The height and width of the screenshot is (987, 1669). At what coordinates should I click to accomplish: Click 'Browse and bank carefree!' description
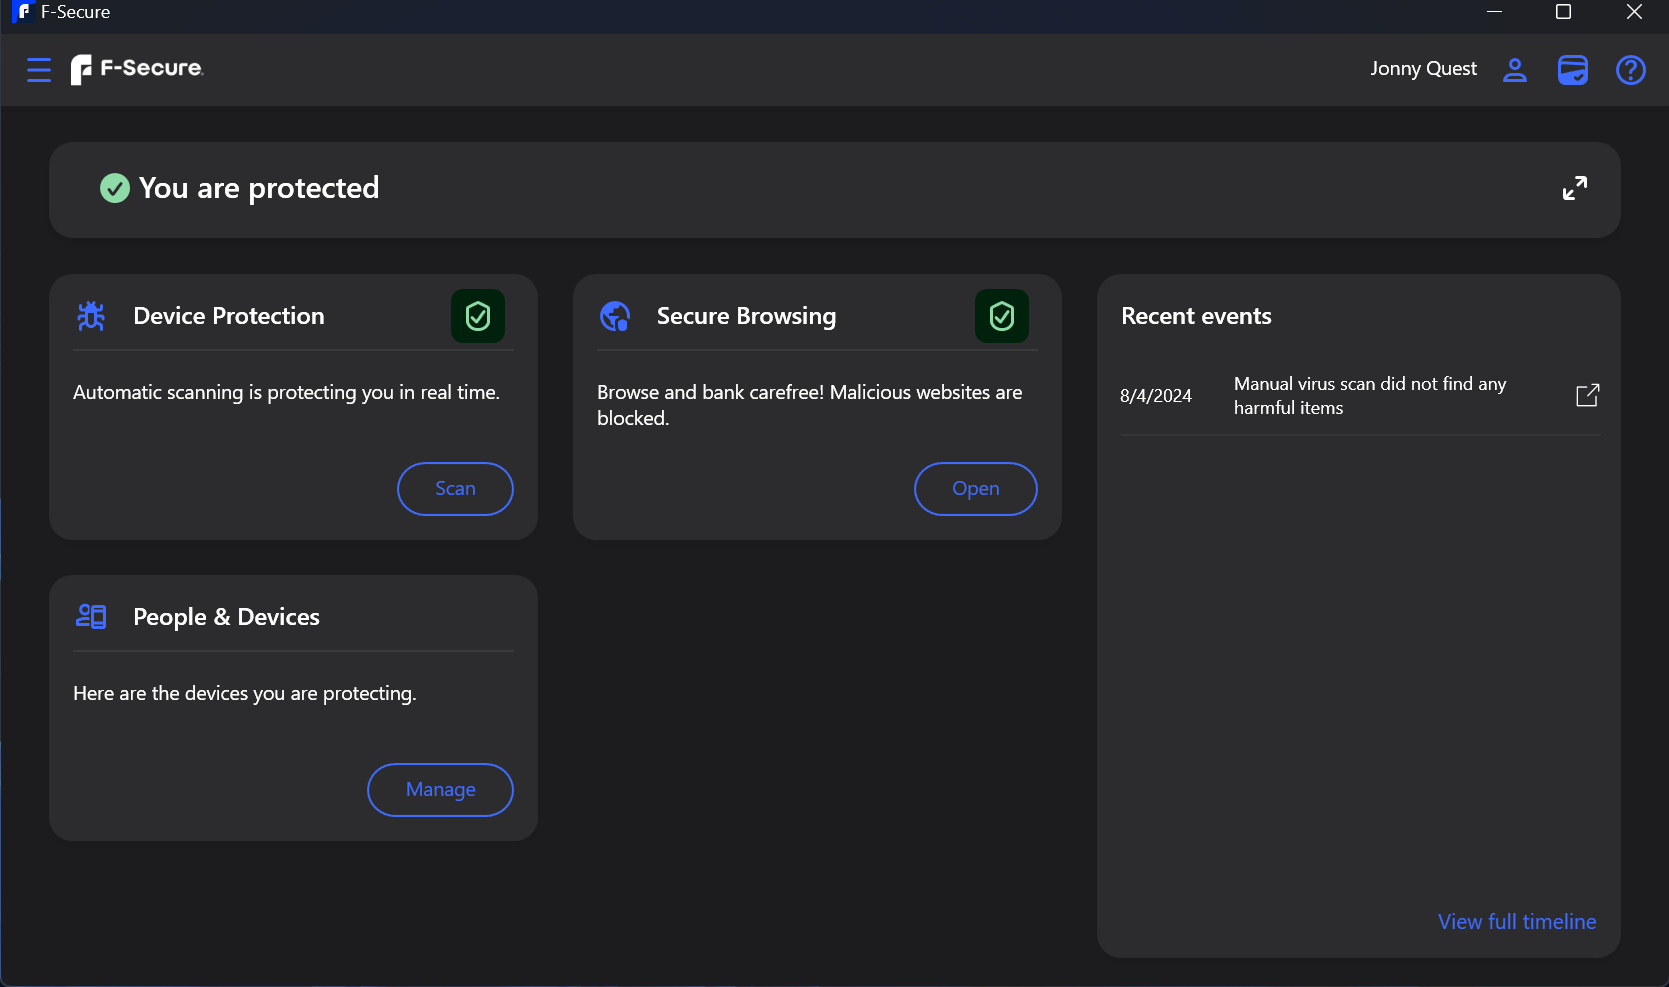[810, 405]
